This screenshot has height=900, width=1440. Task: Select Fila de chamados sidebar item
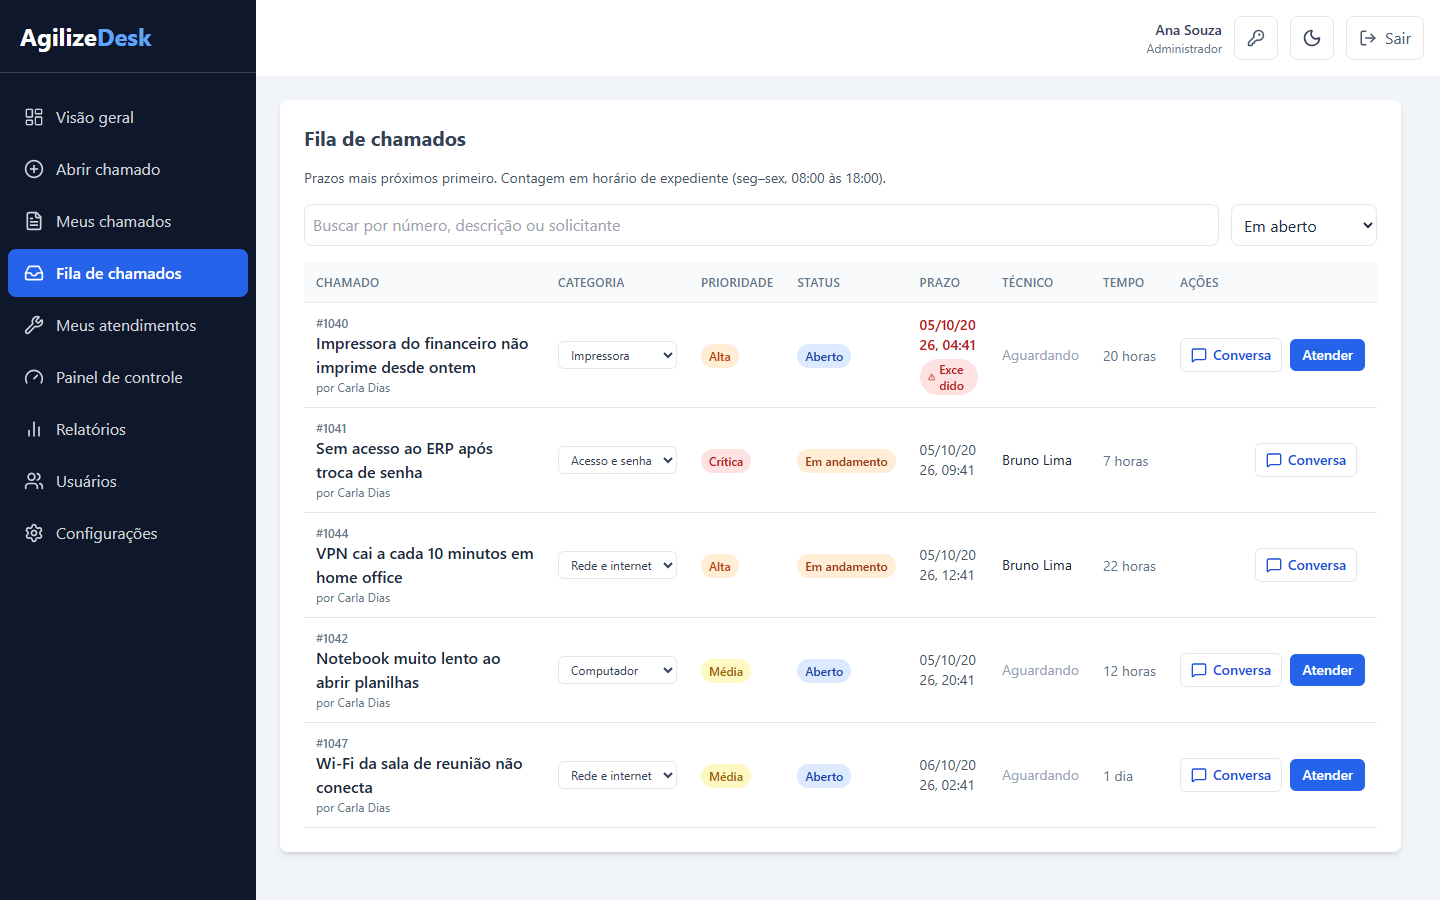point(128,273)
